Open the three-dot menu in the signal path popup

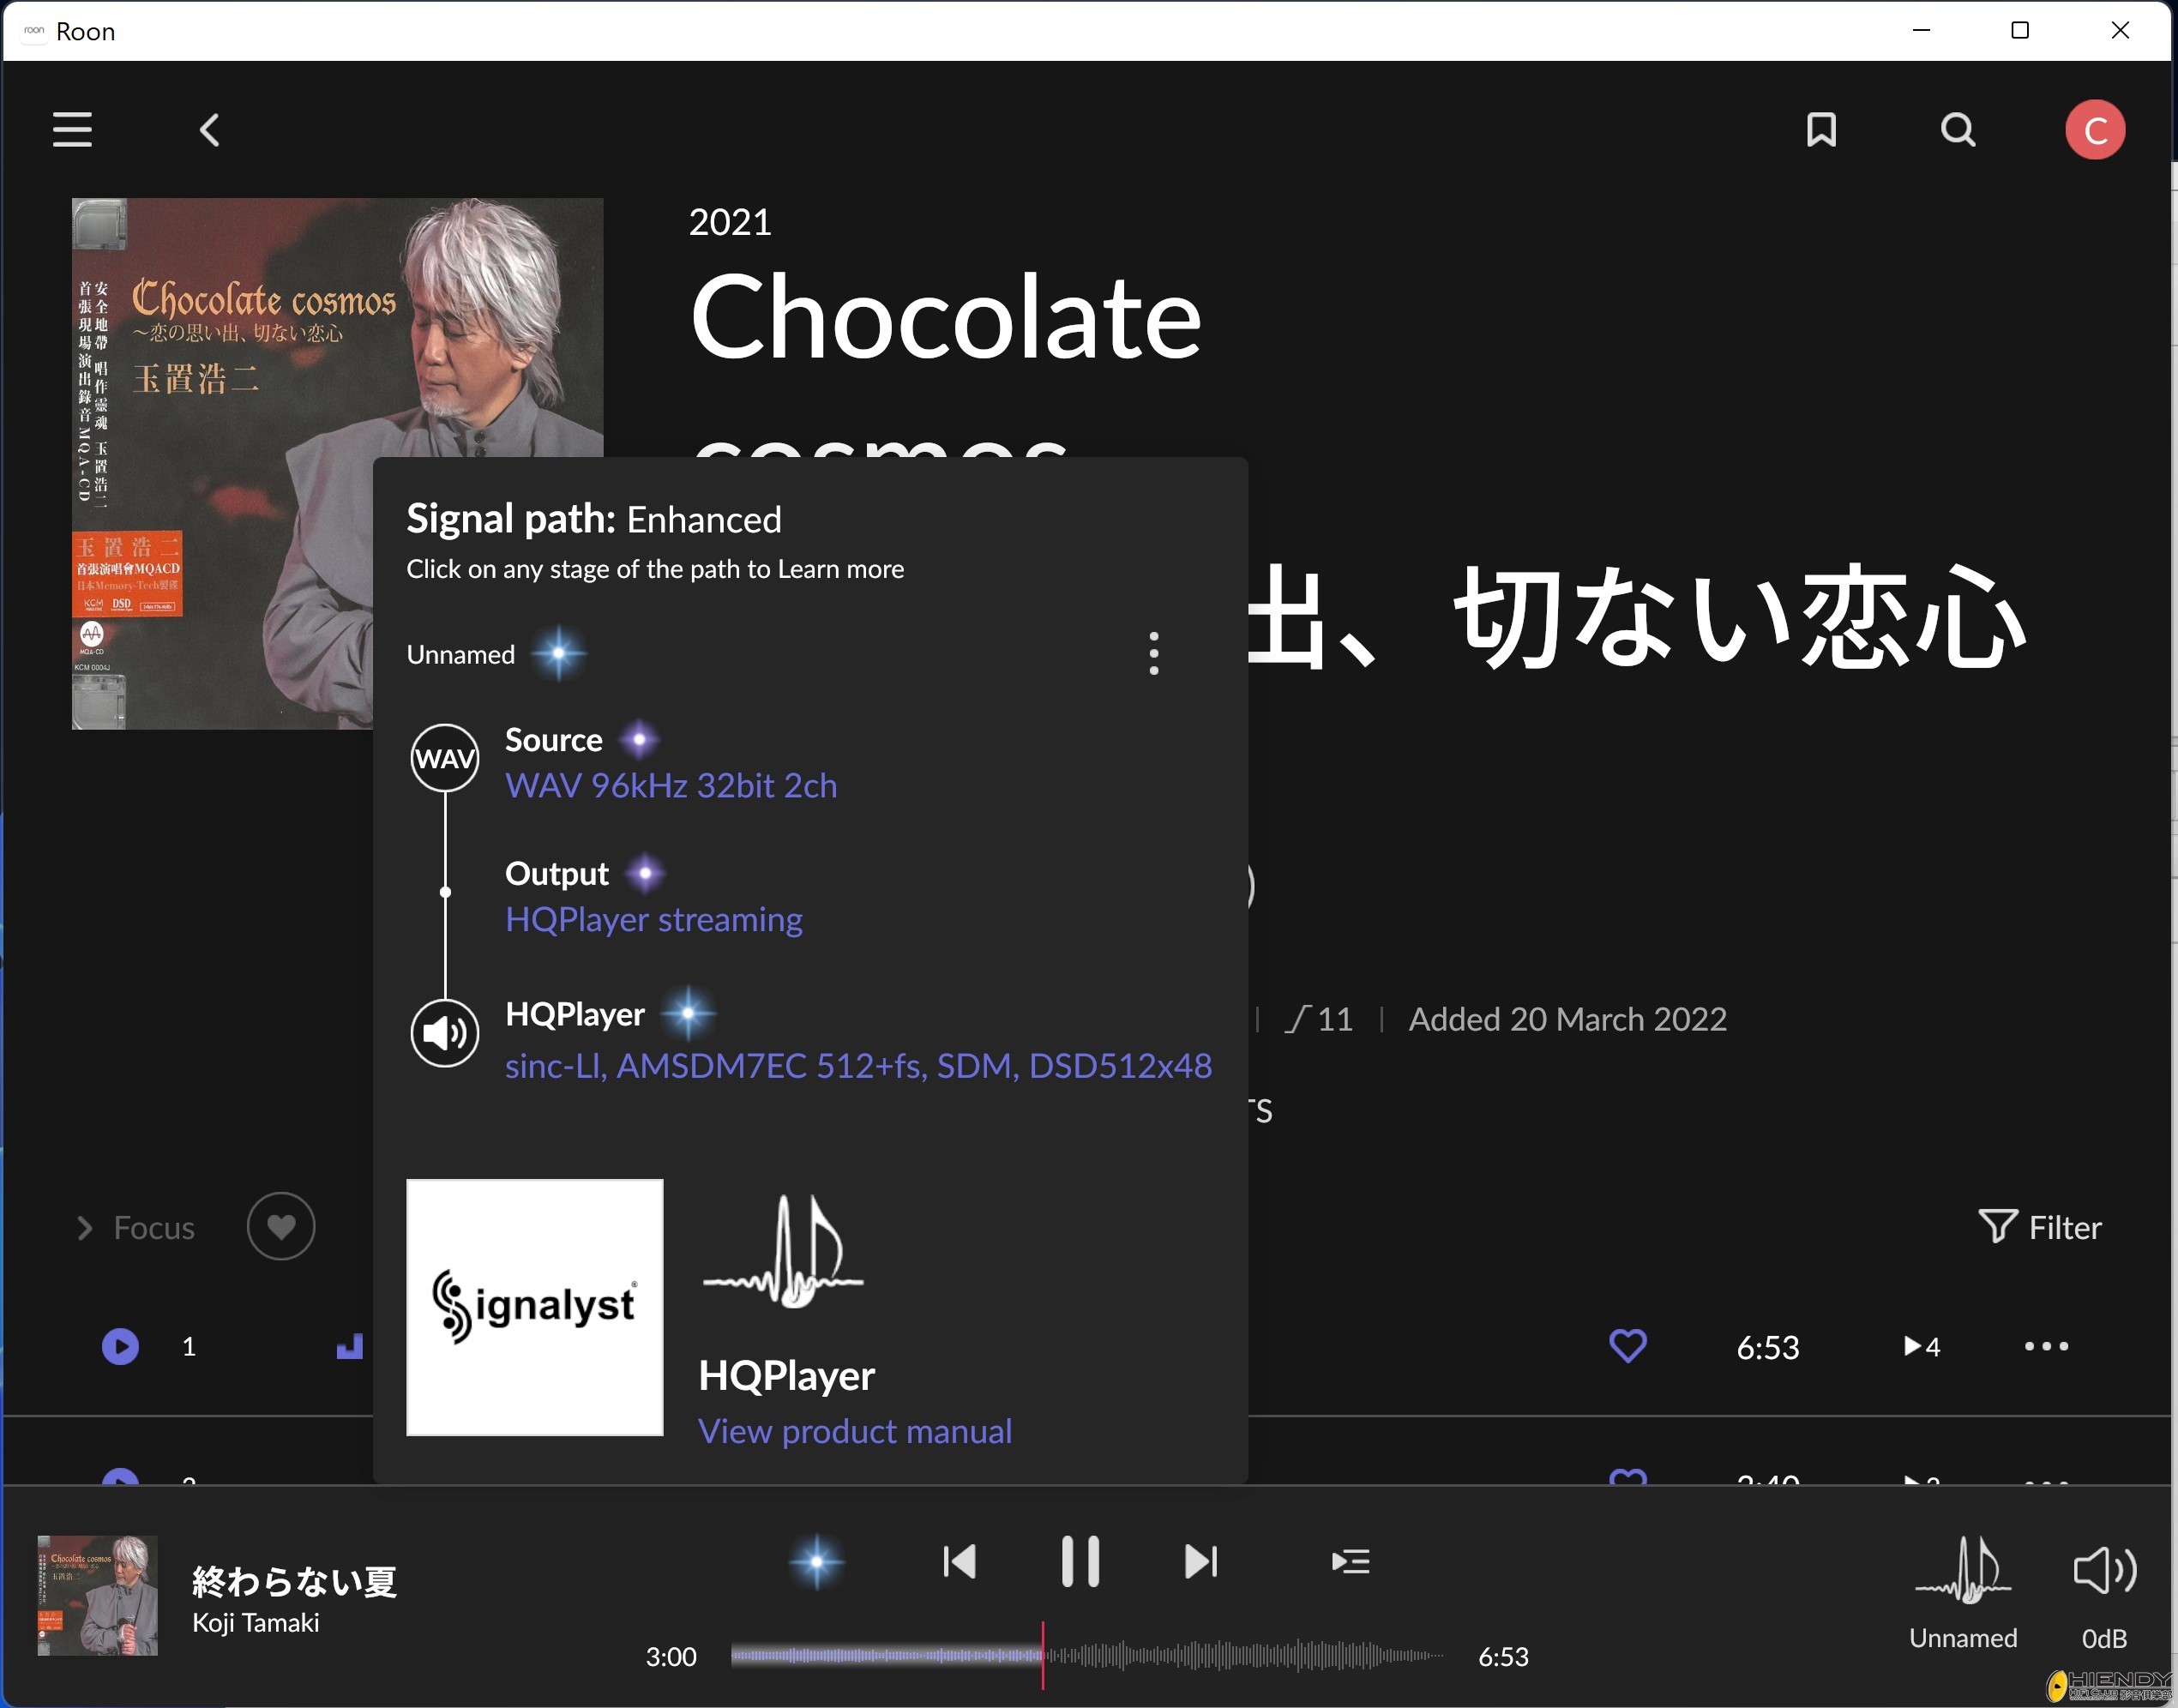1153,653
